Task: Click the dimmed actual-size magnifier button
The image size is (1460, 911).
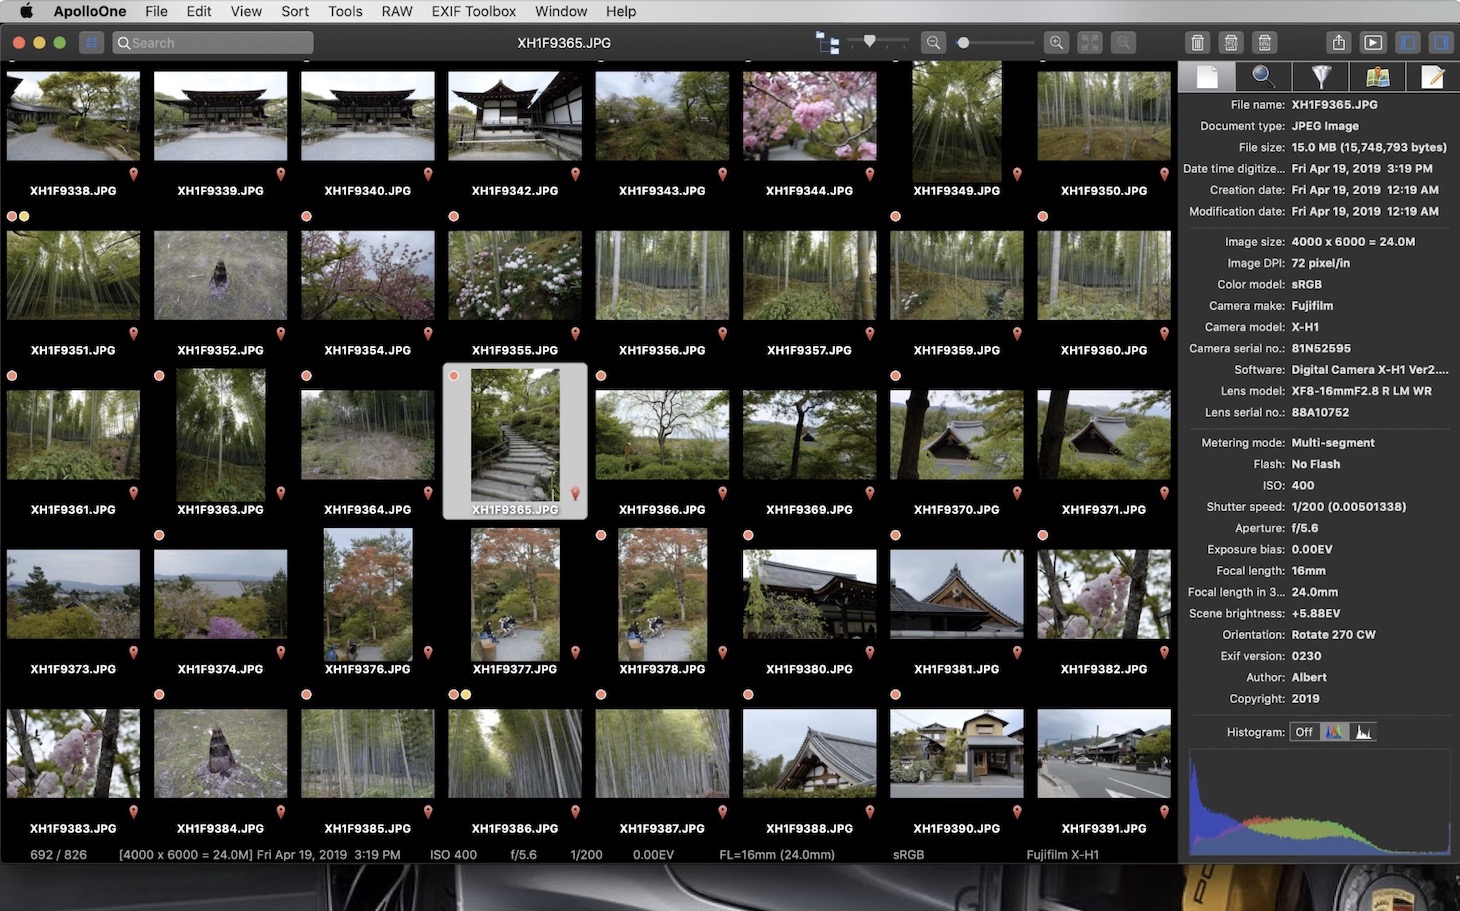Action: point(1123,43)
